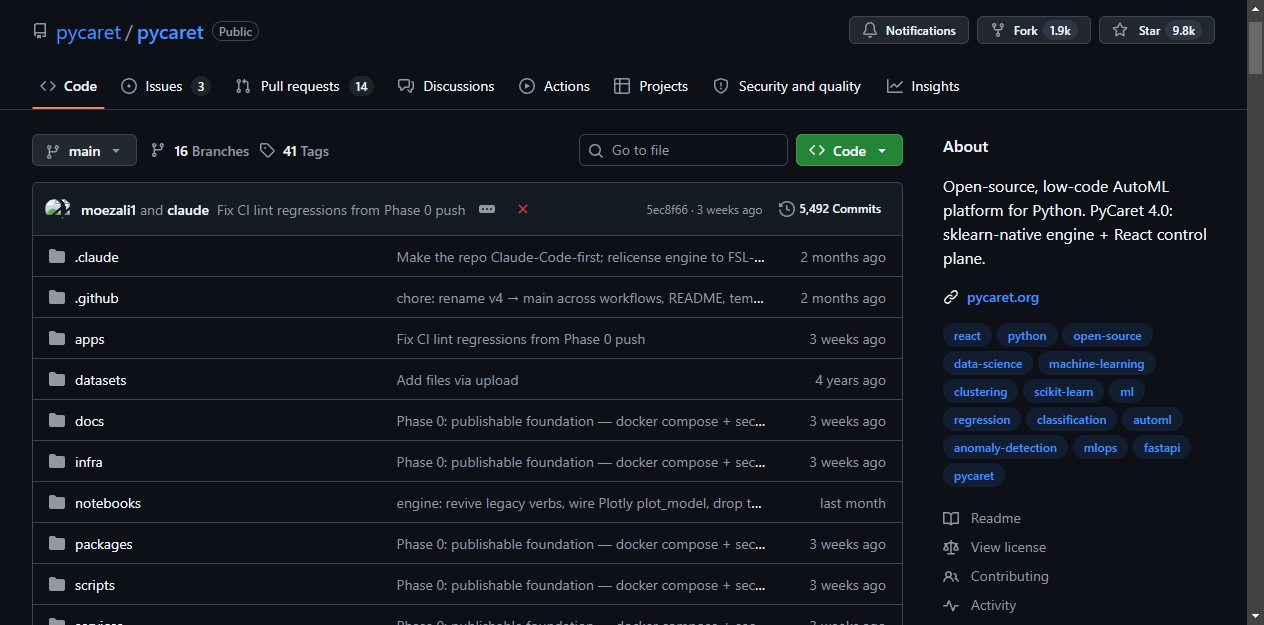1264x625 pixels.
Task: Open 'engine: revive legacy verbs' commit message
Action: click(x=581, y=503)
